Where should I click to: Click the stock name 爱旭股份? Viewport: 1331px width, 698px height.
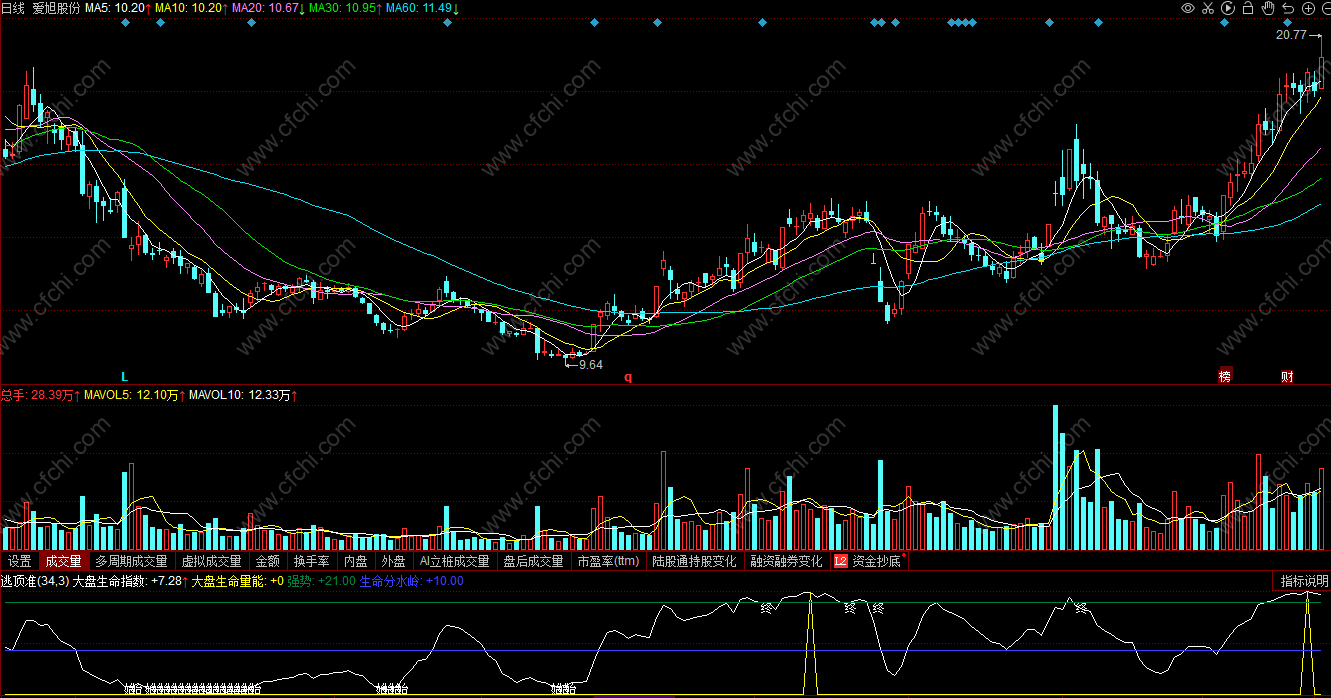57,8
